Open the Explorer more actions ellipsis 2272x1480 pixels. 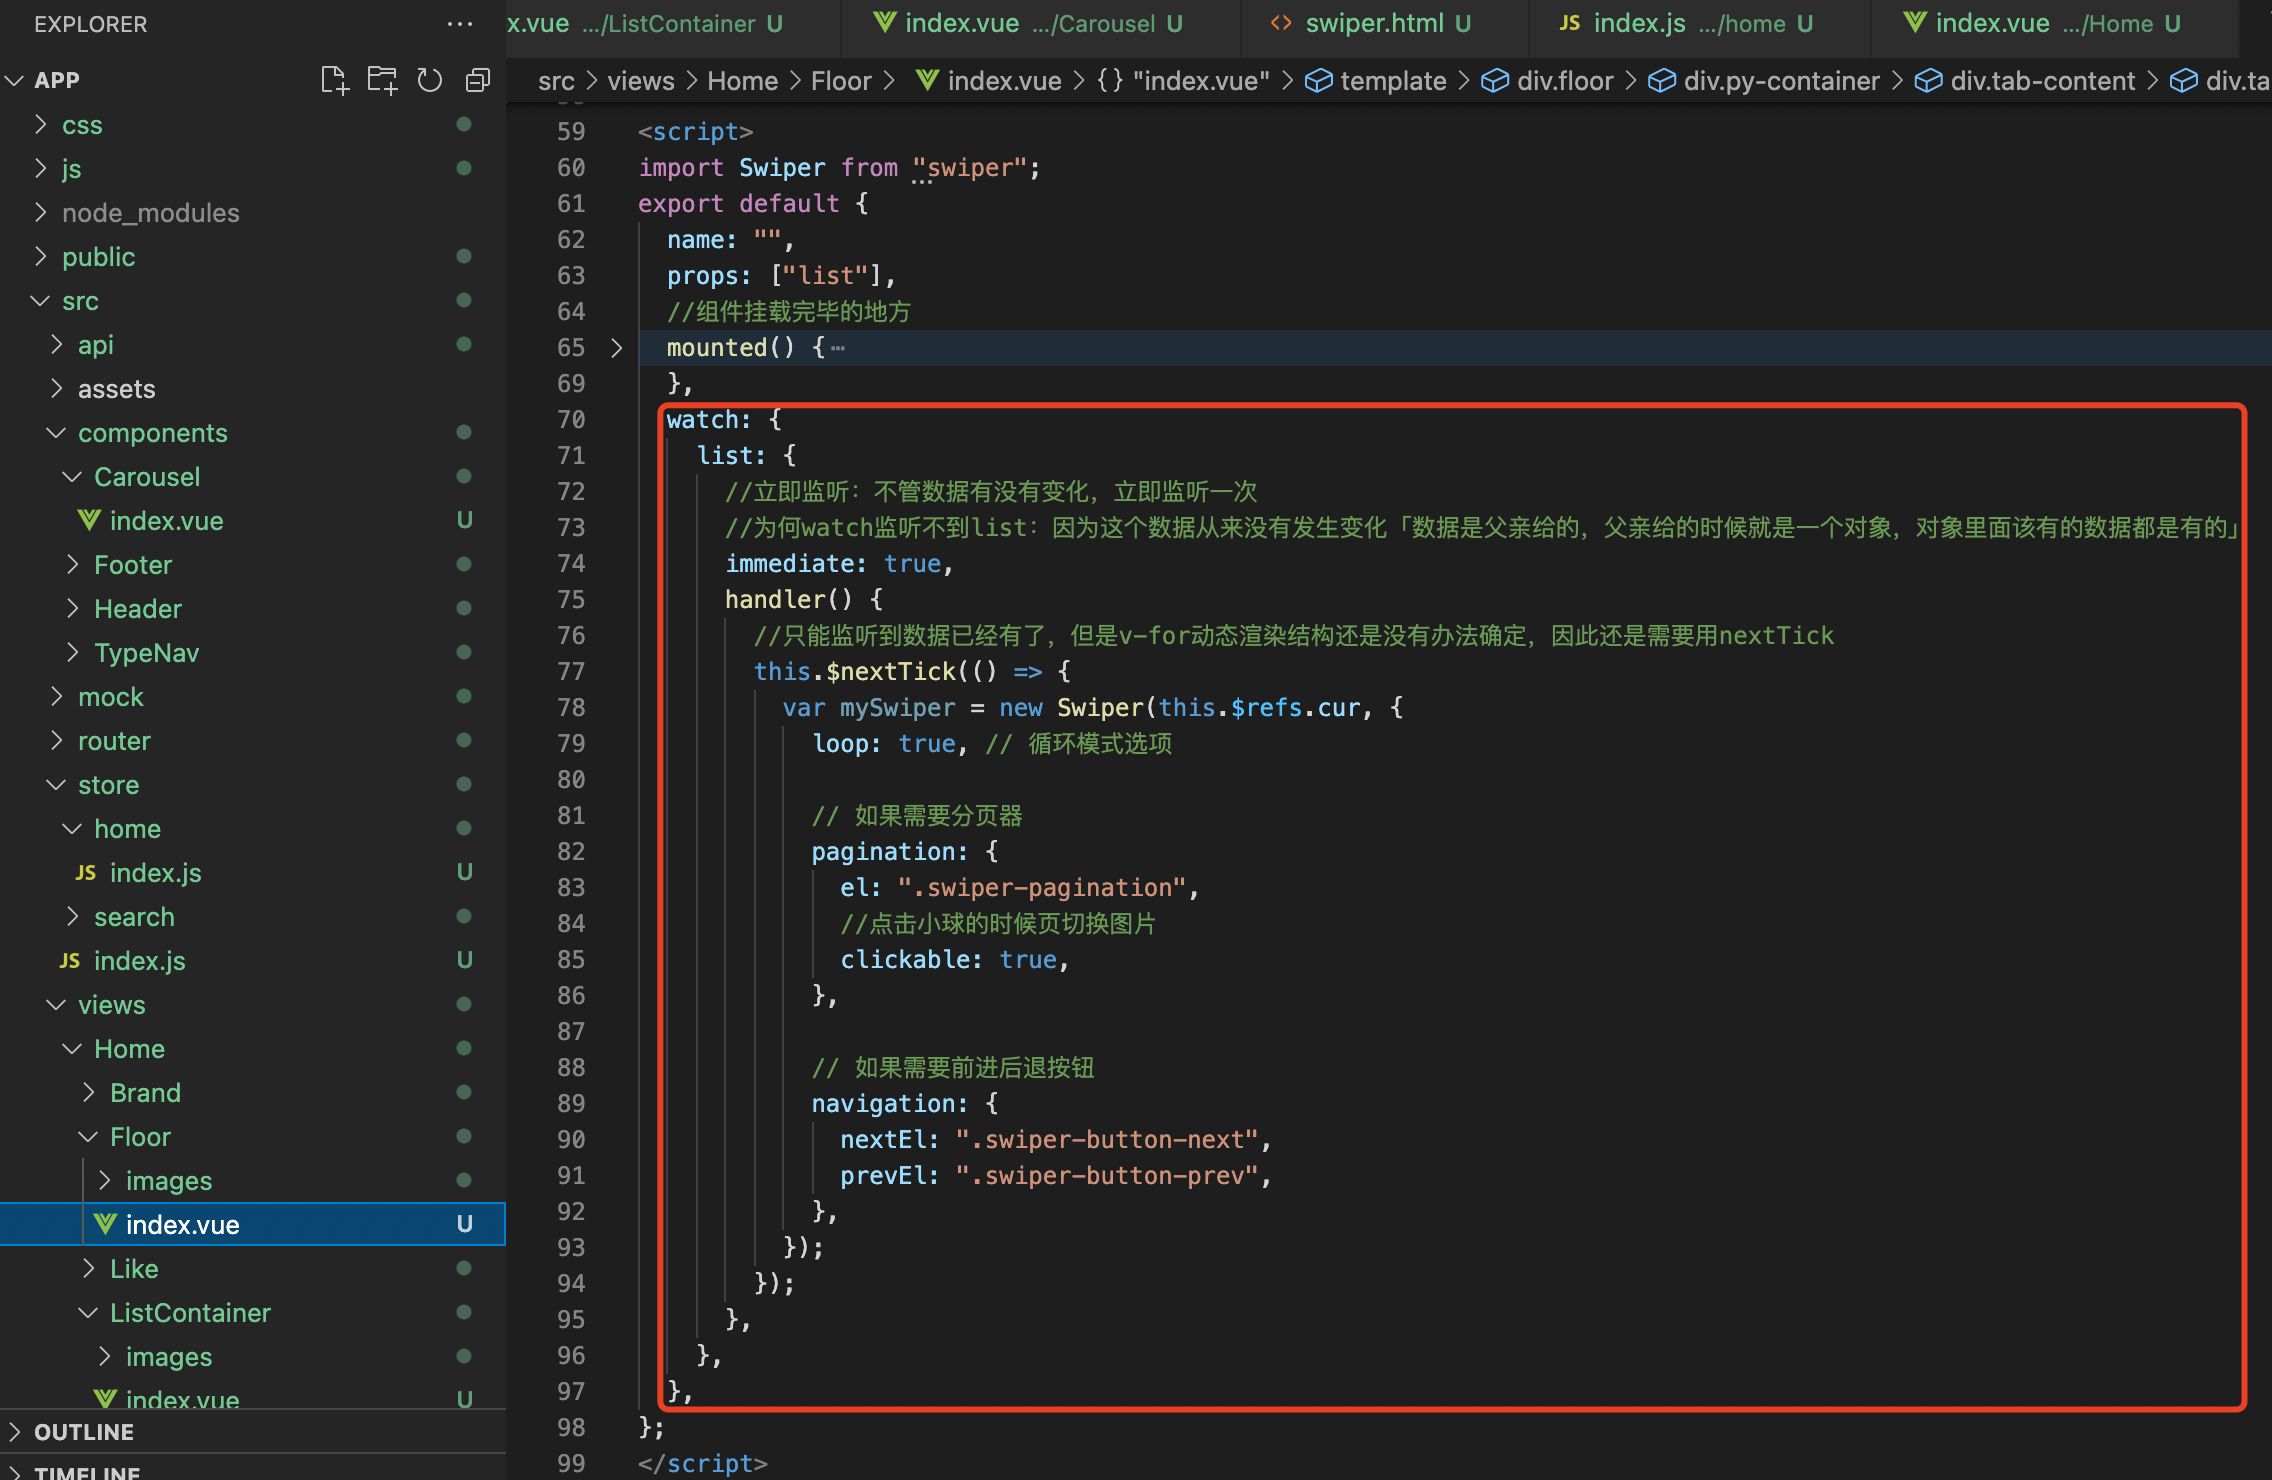coord(460,24)
